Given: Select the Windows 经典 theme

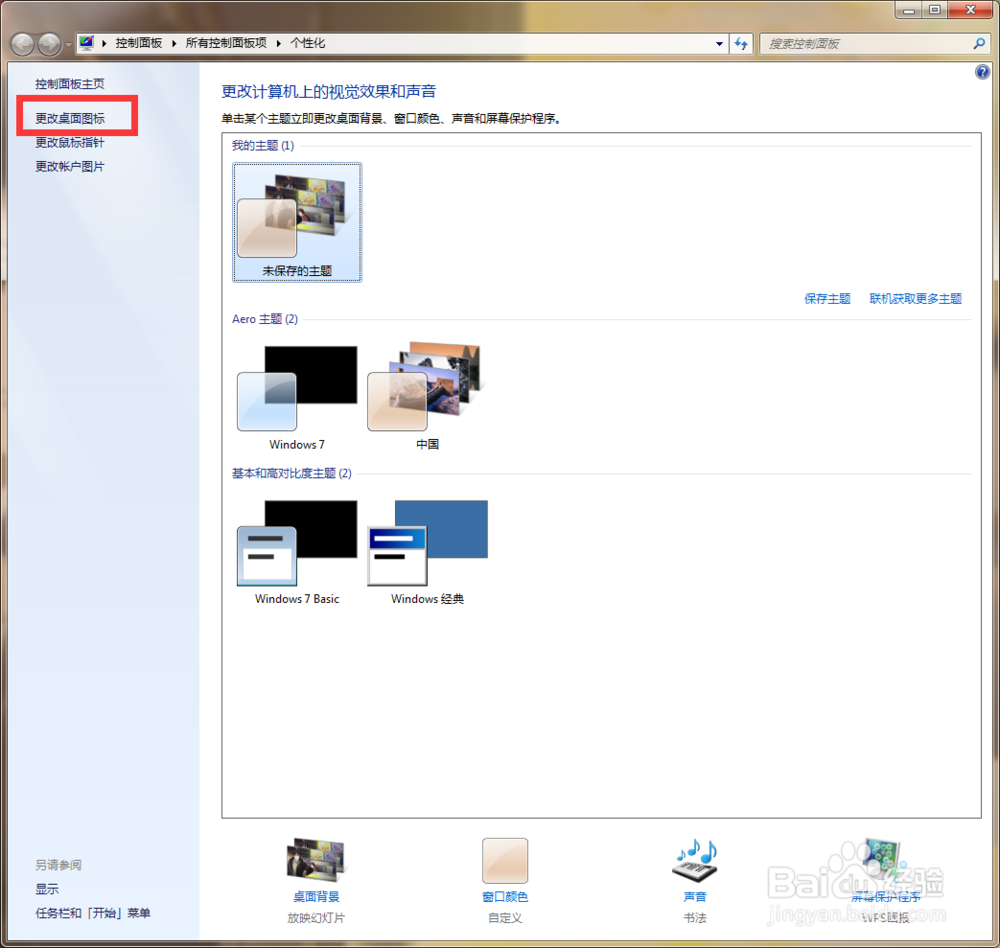Looking at the screenshot, I should click(x=427, y=551).
